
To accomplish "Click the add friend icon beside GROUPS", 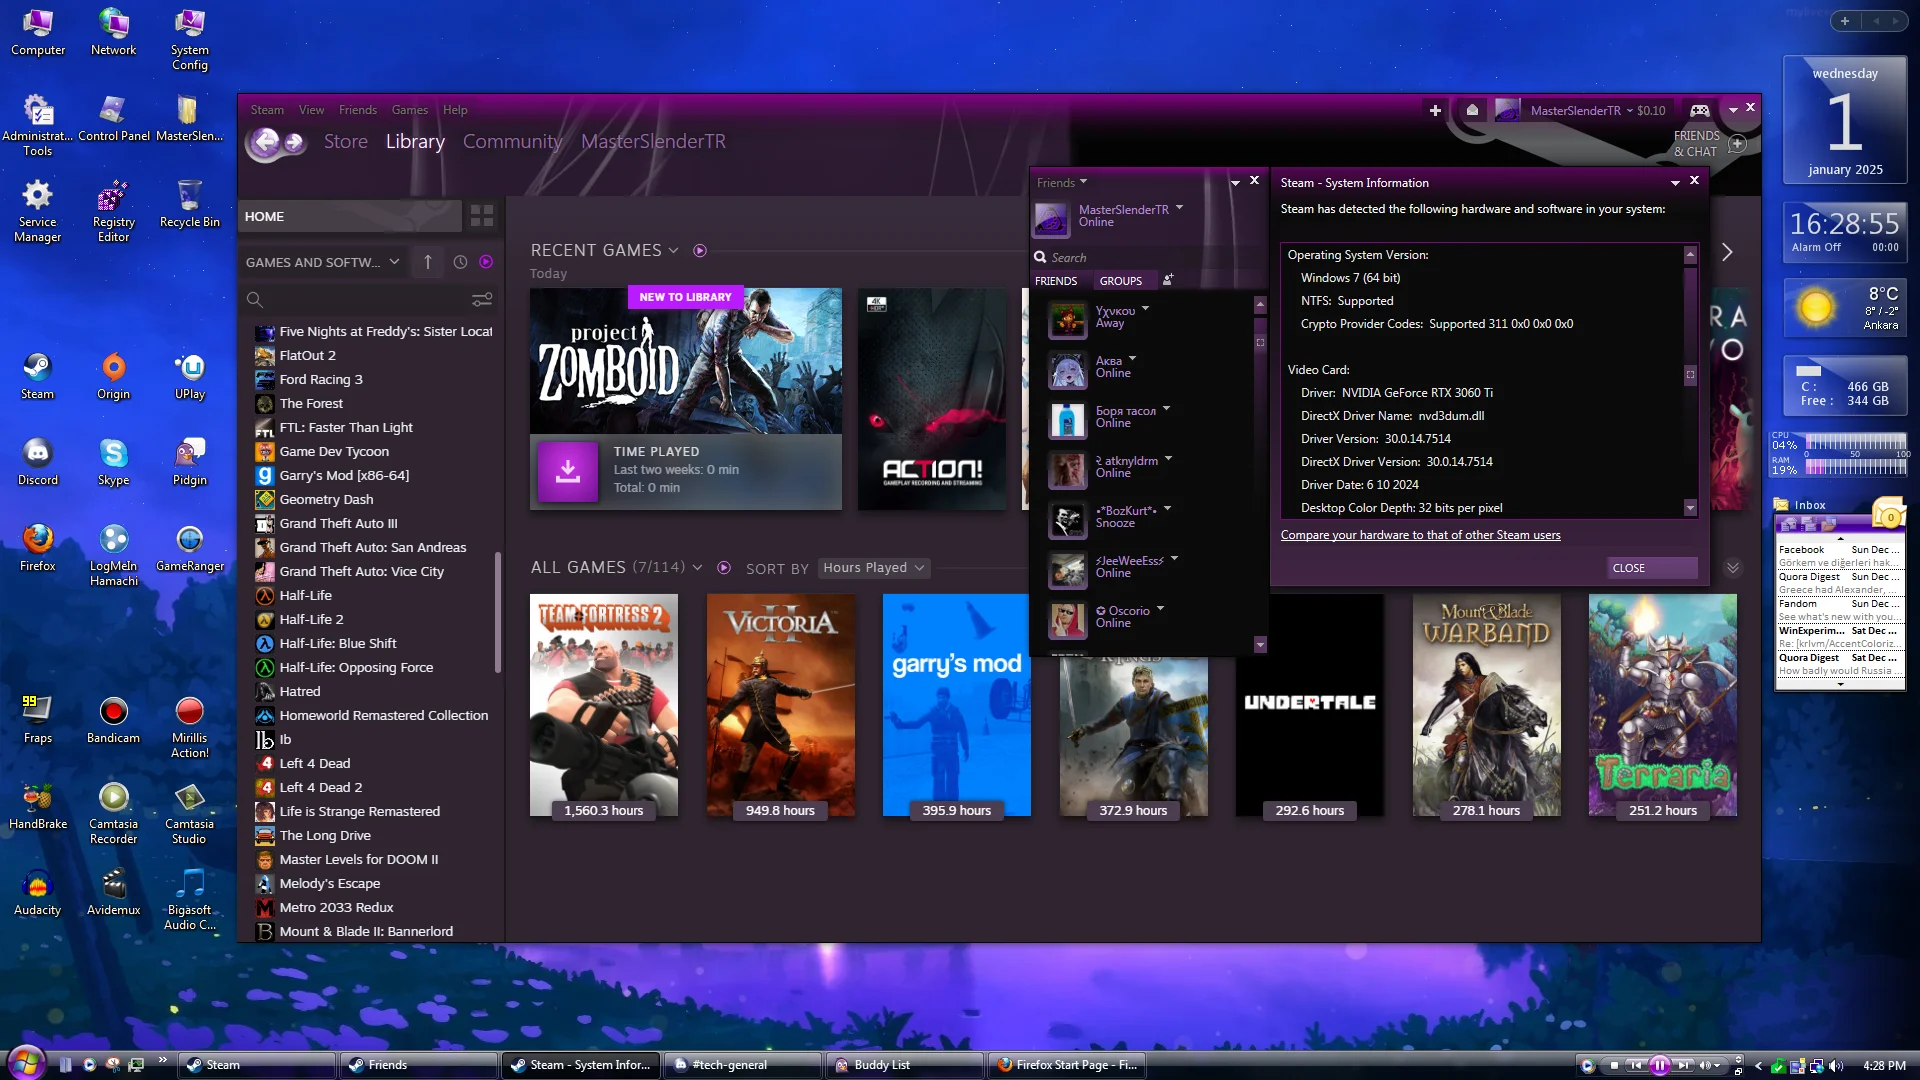I will click(1167, 280).
